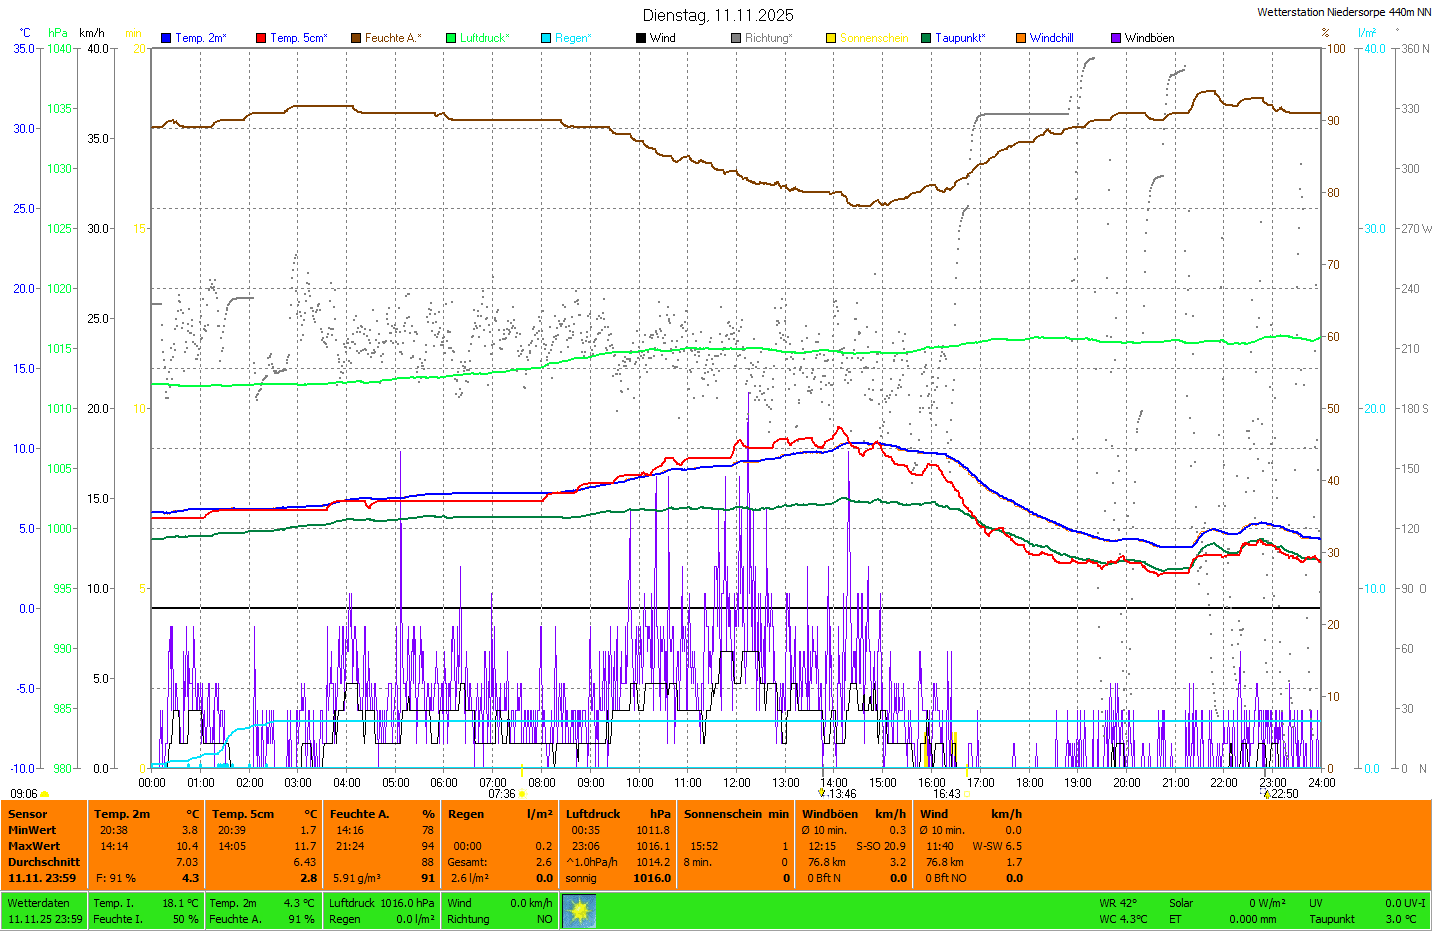
Task: Click the 12:00 label on time axis
Action: (x=737, y=783)
